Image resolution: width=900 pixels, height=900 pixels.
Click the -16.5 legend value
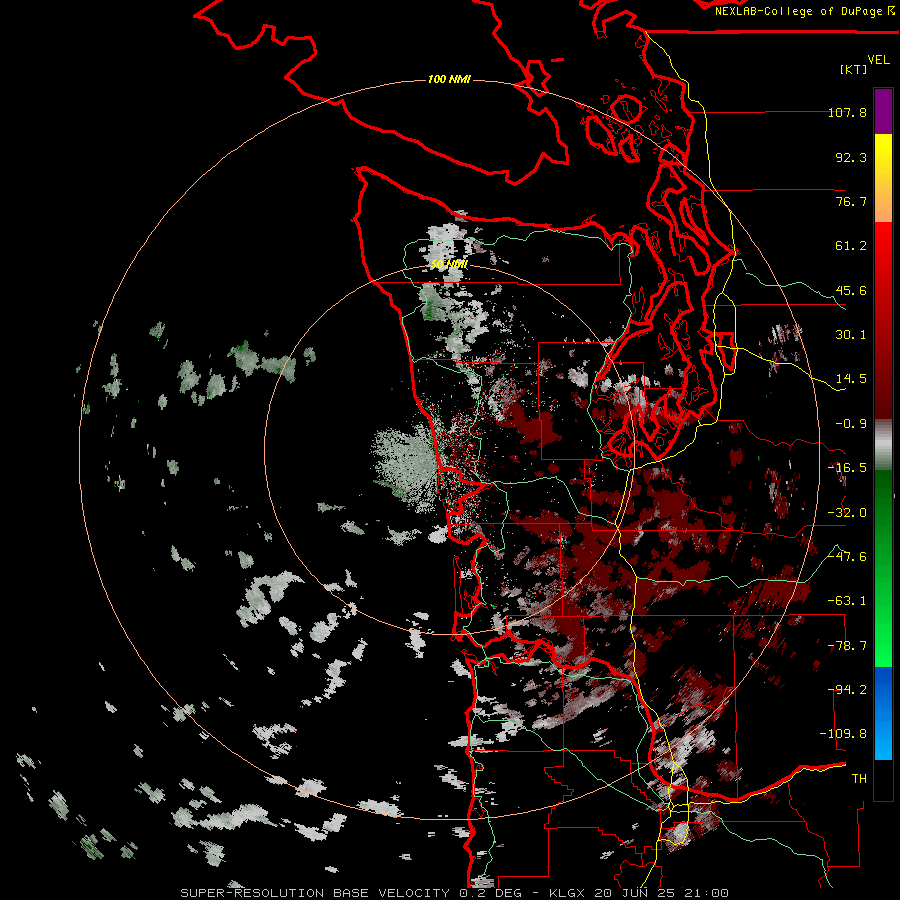847,468
